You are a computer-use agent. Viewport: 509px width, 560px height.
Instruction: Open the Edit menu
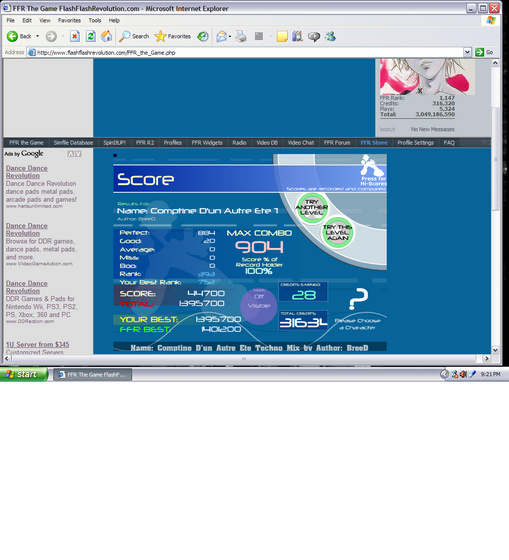27,20
